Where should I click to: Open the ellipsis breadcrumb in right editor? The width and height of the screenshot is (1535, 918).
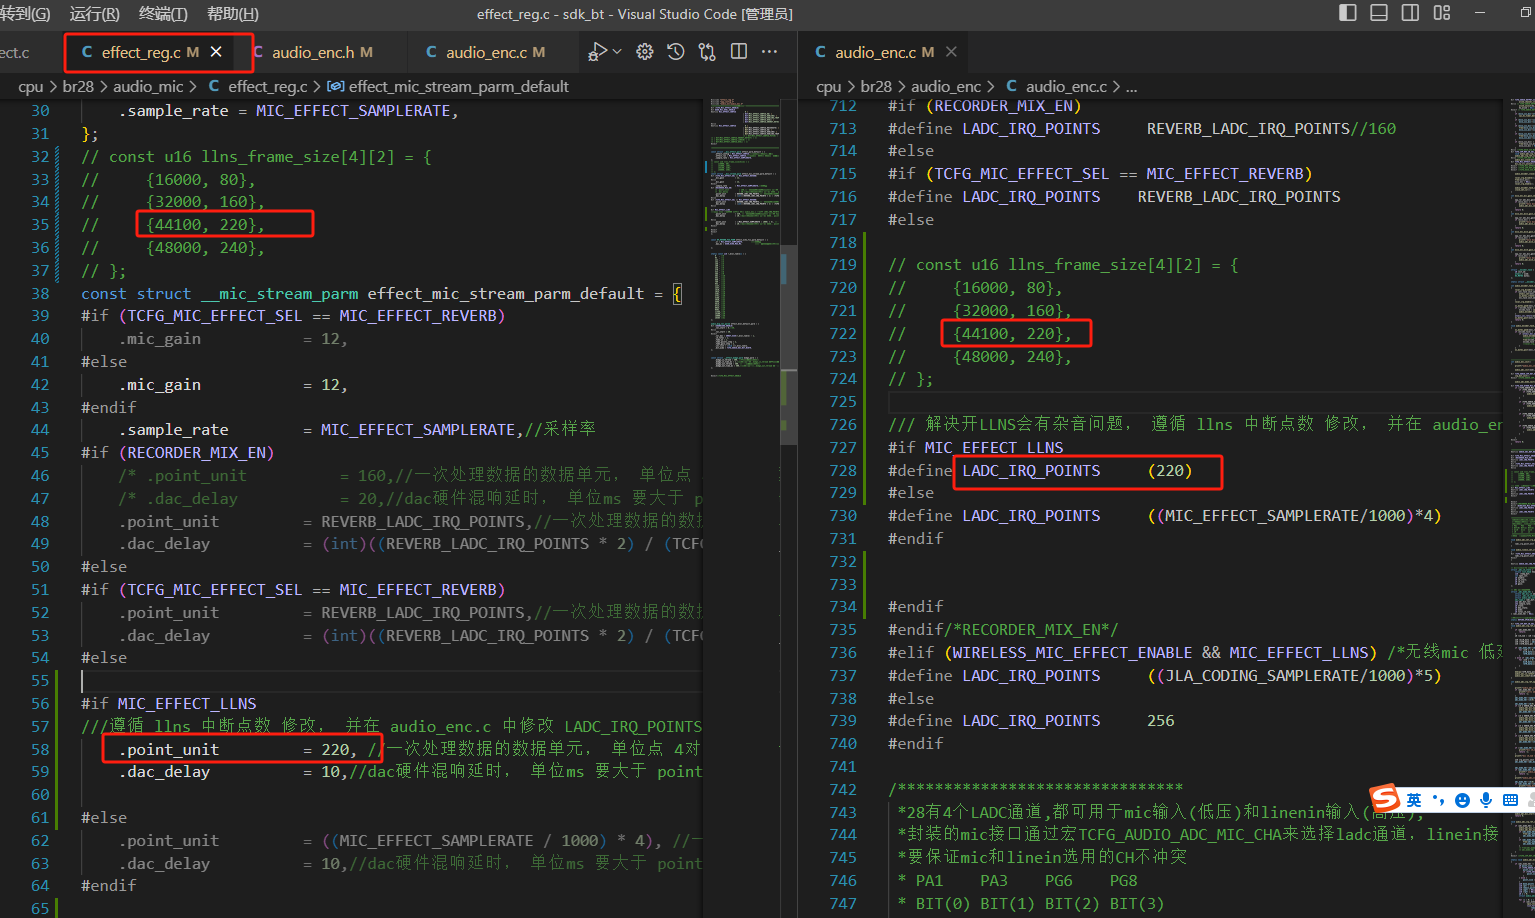[1131, 87]
